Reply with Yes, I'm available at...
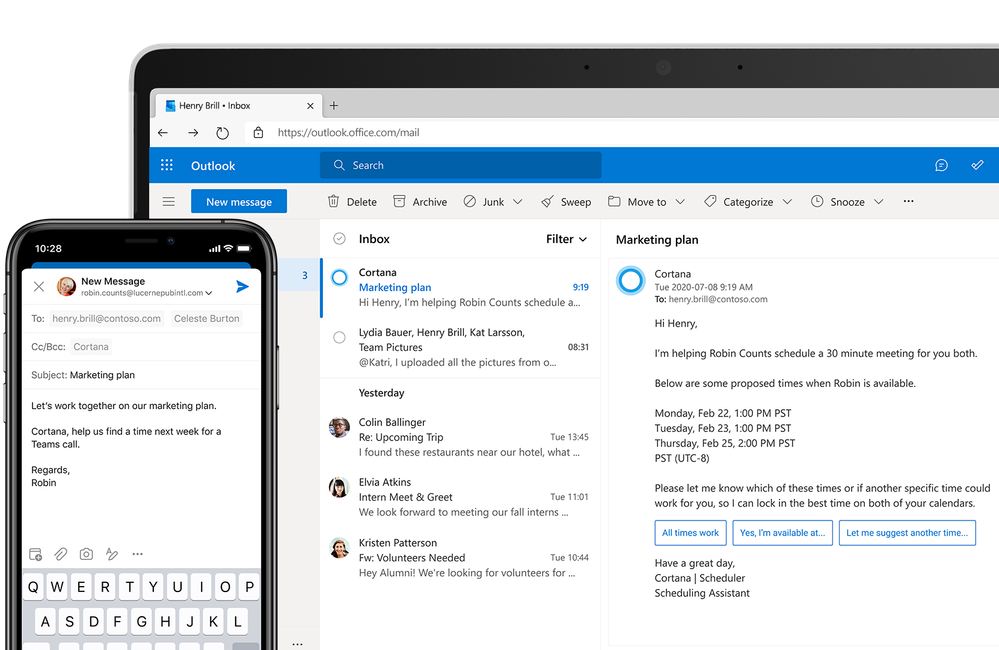The width and height of the screenshot is (999, 650). pos(782,533)
